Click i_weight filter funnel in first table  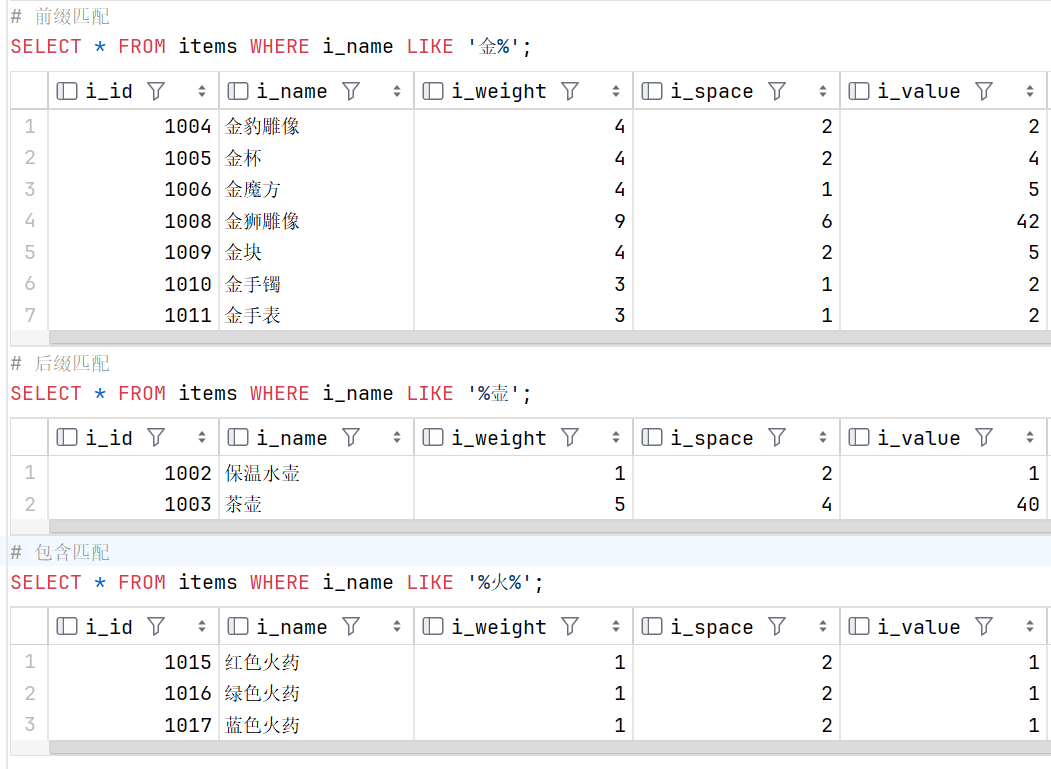click(x=570, y=91)
